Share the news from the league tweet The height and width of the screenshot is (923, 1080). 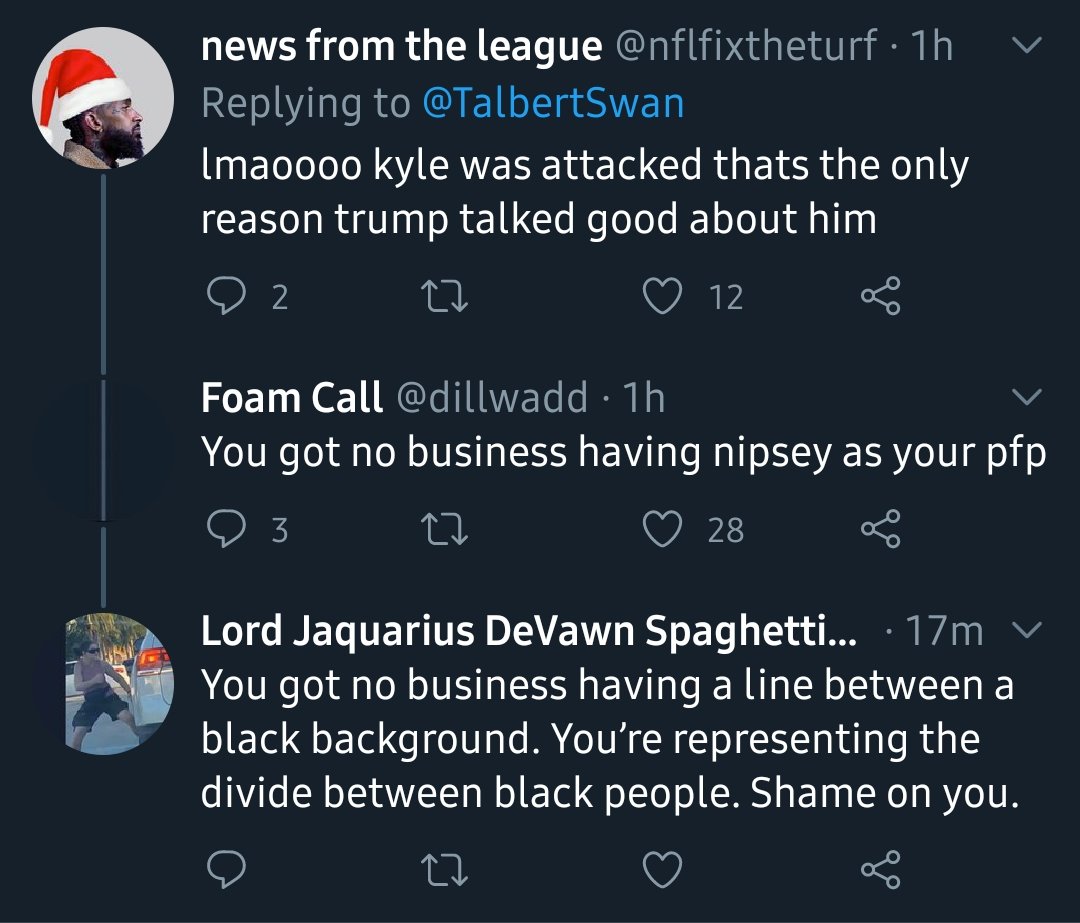coord(881,295)
